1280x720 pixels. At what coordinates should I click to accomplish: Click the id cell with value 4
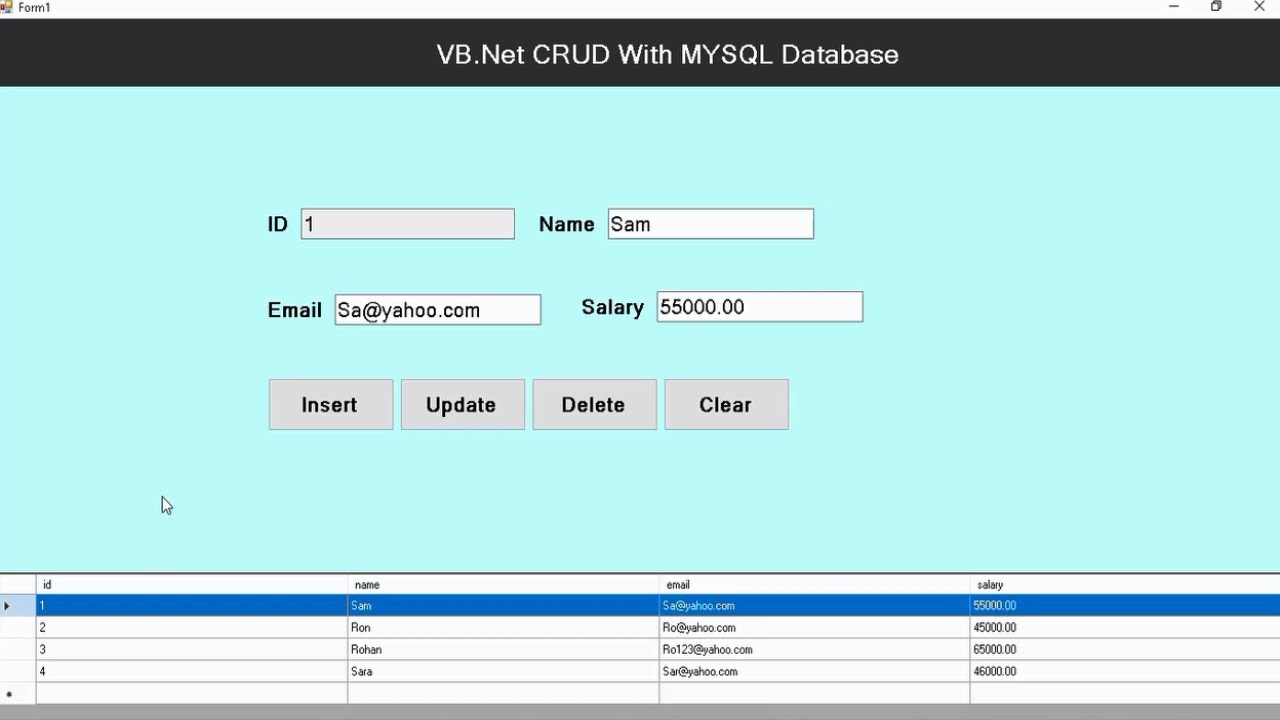[192, 672]
